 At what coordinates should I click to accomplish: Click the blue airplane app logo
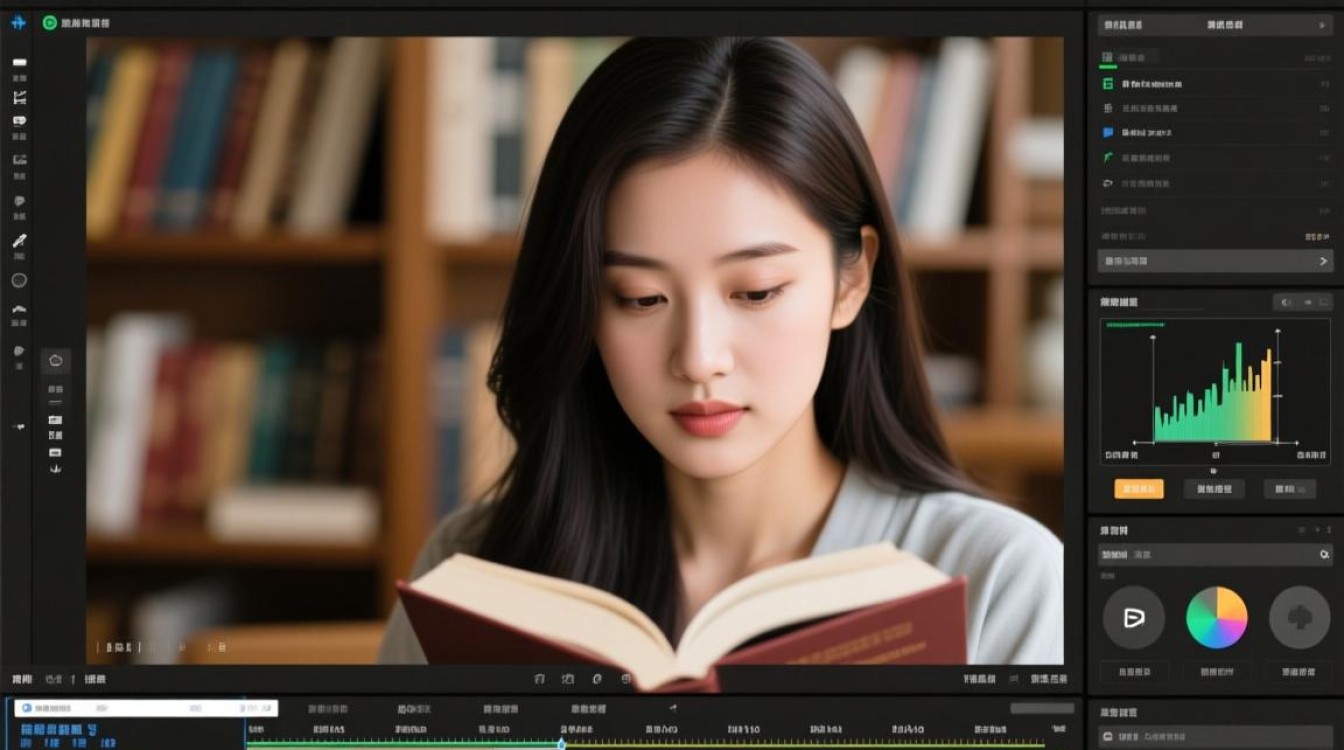[18, 22]
